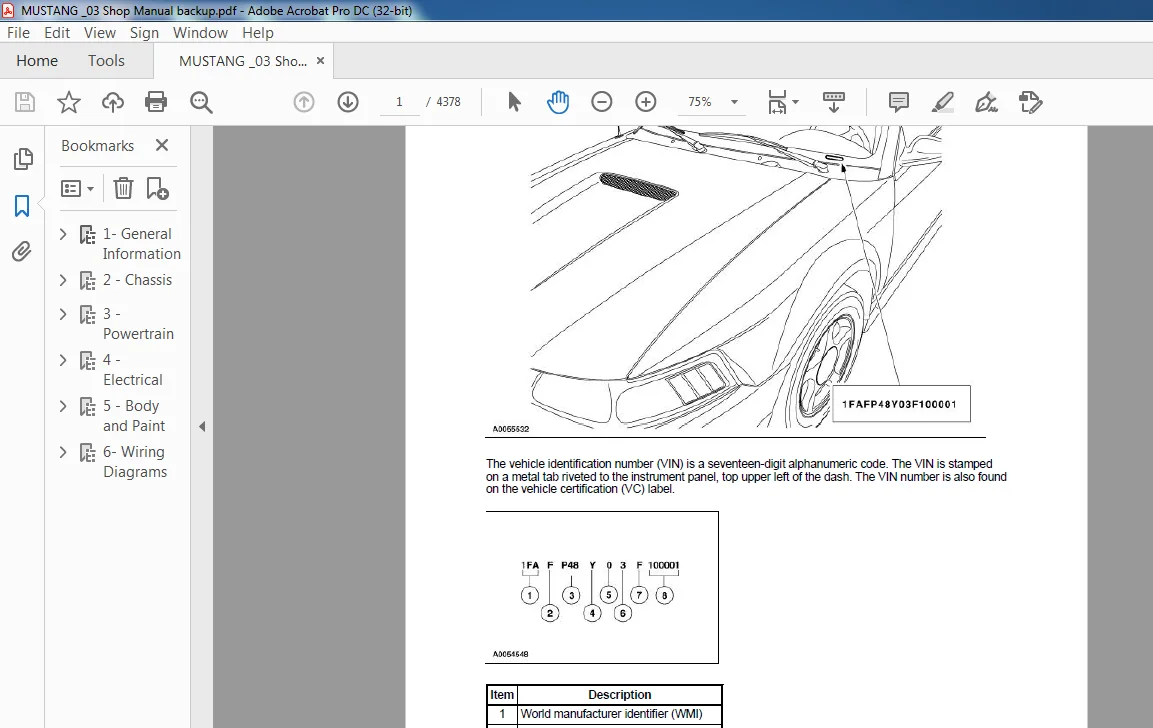Open the Find text magnifier tool
The image size is (1153, 728).
pyautogui.click(x=201, y=101)
